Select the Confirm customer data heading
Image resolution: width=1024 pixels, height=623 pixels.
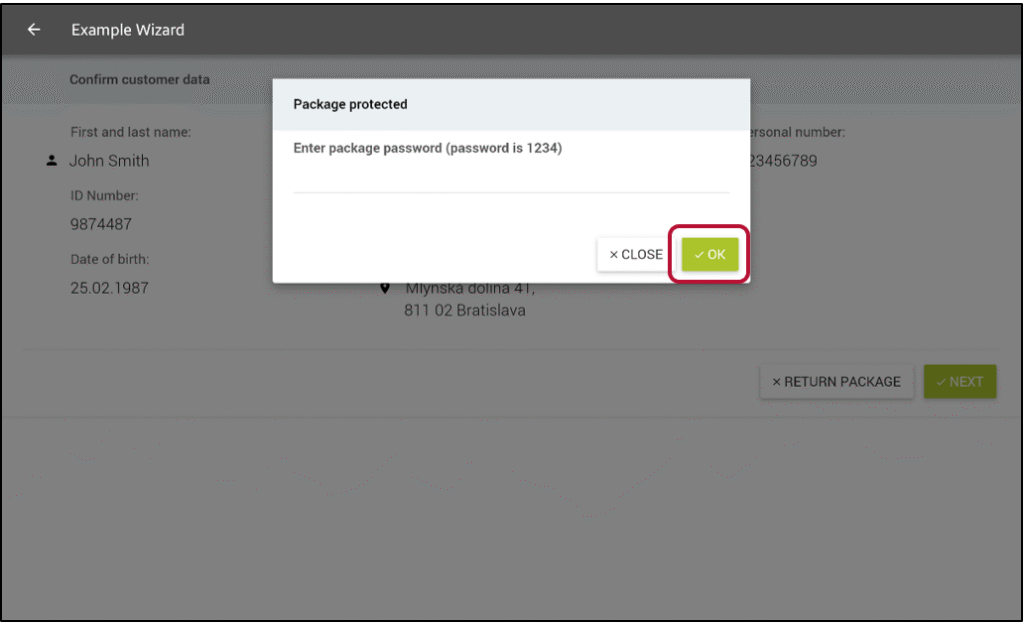pyautogui.click(x=139, y=79)
